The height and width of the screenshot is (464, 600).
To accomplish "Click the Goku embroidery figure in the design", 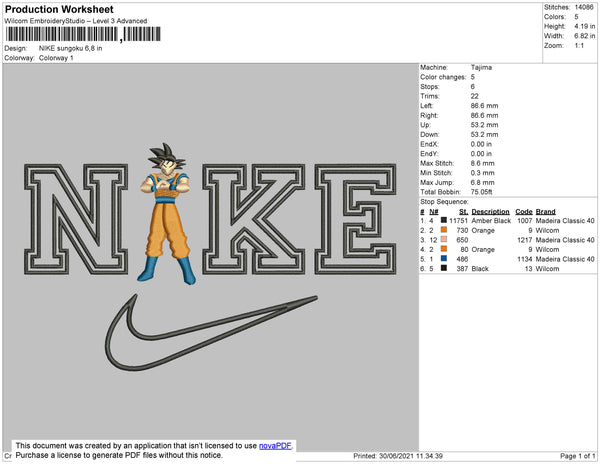I will 166,213.
